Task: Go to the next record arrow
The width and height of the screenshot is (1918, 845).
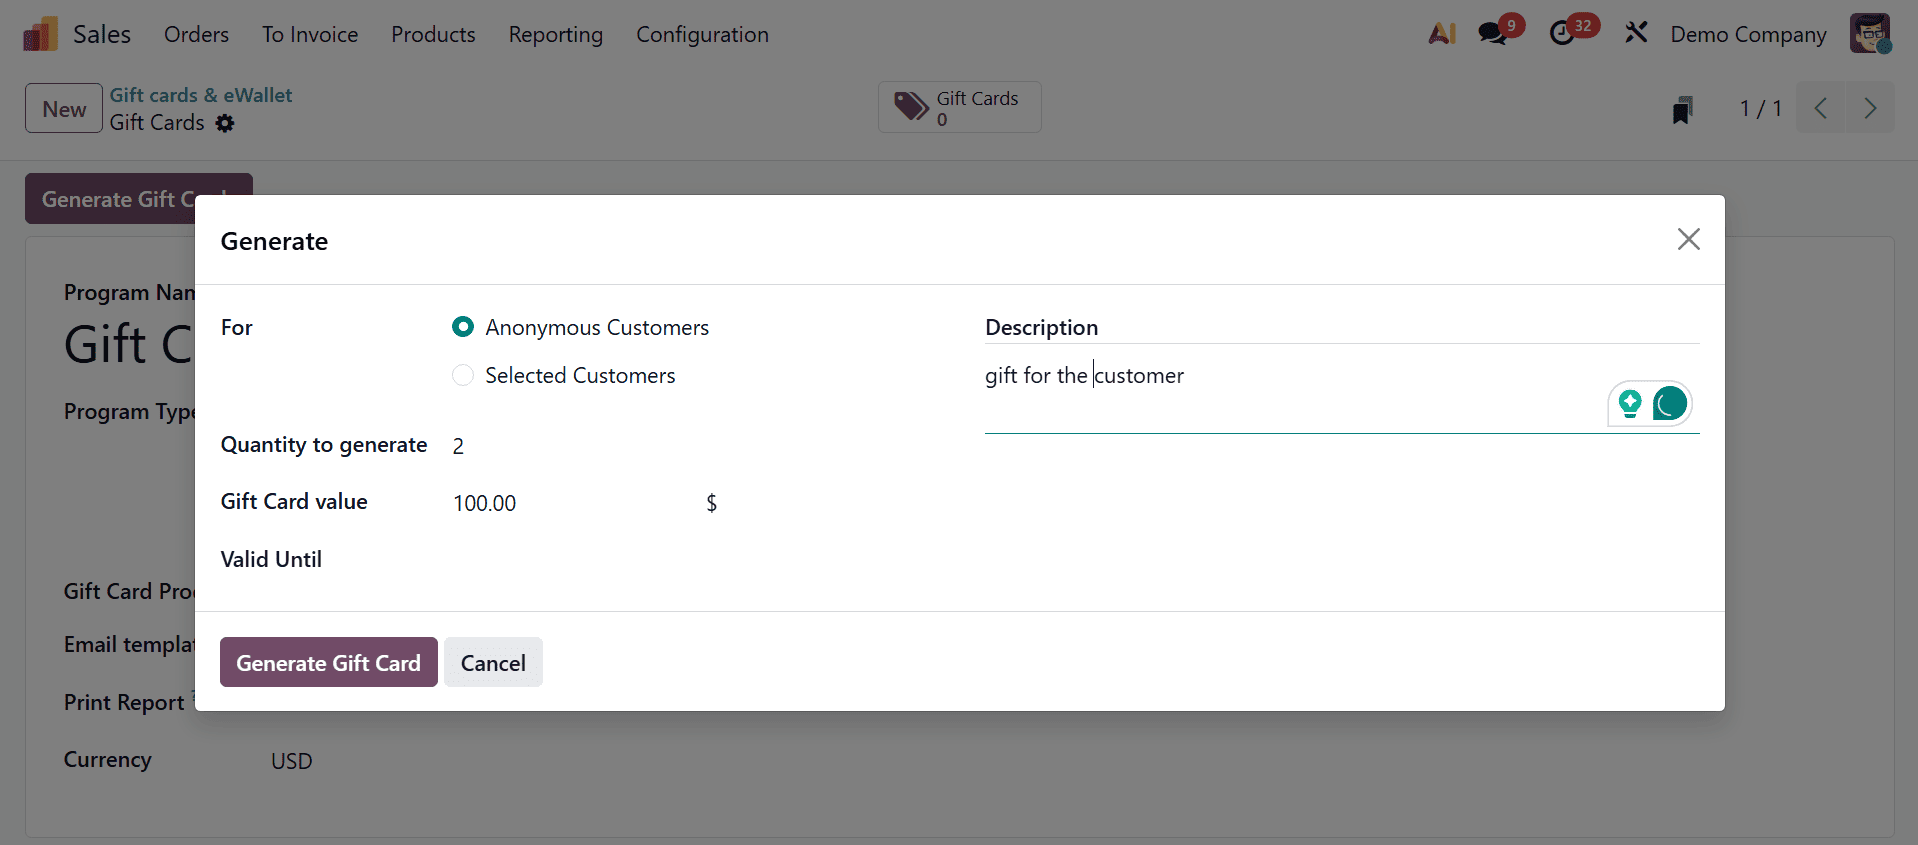Action: pos(1869,108)
